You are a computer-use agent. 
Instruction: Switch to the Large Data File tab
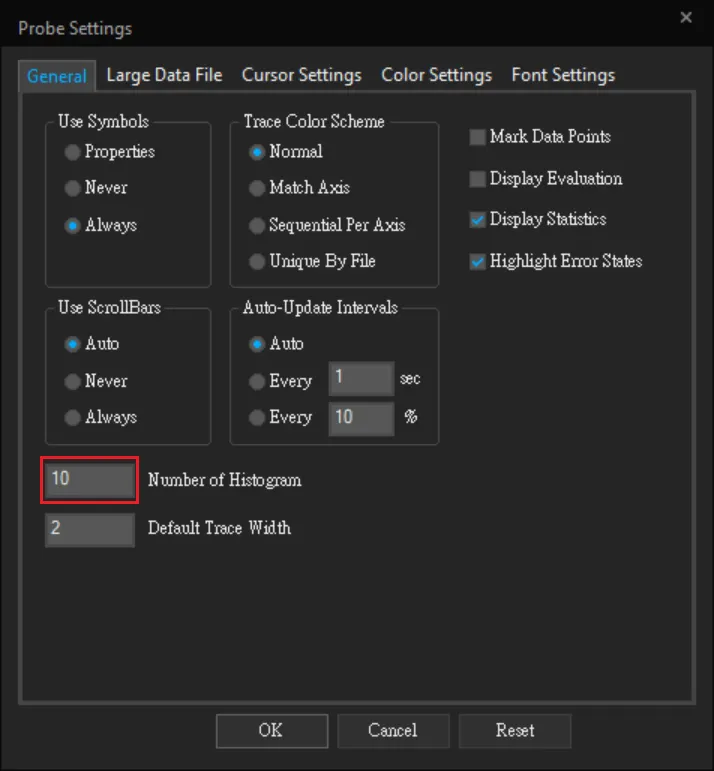[165, 75]
